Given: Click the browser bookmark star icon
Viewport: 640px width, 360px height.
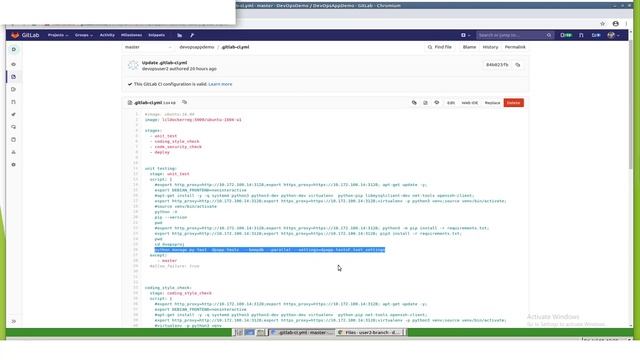Looking at the screenshot, I should pyautogui.click(x=602, y=24).
